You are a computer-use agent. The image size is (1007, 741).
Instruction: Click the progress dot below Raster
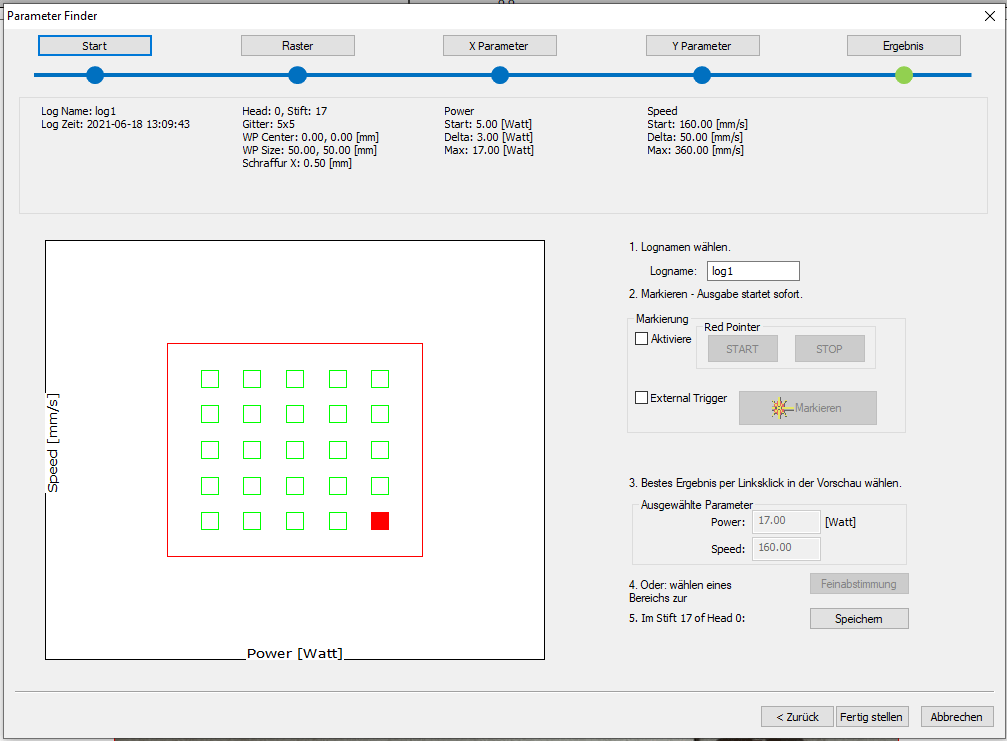click(x=297, y=75)
